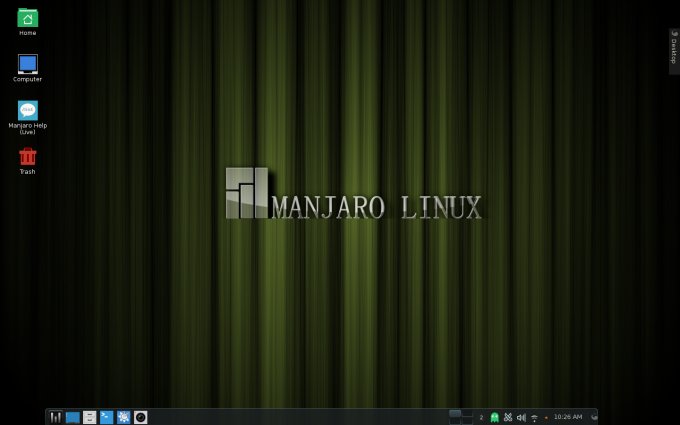
Task: Open the volume speaker tray icon
Action: (x=521, y=418)
